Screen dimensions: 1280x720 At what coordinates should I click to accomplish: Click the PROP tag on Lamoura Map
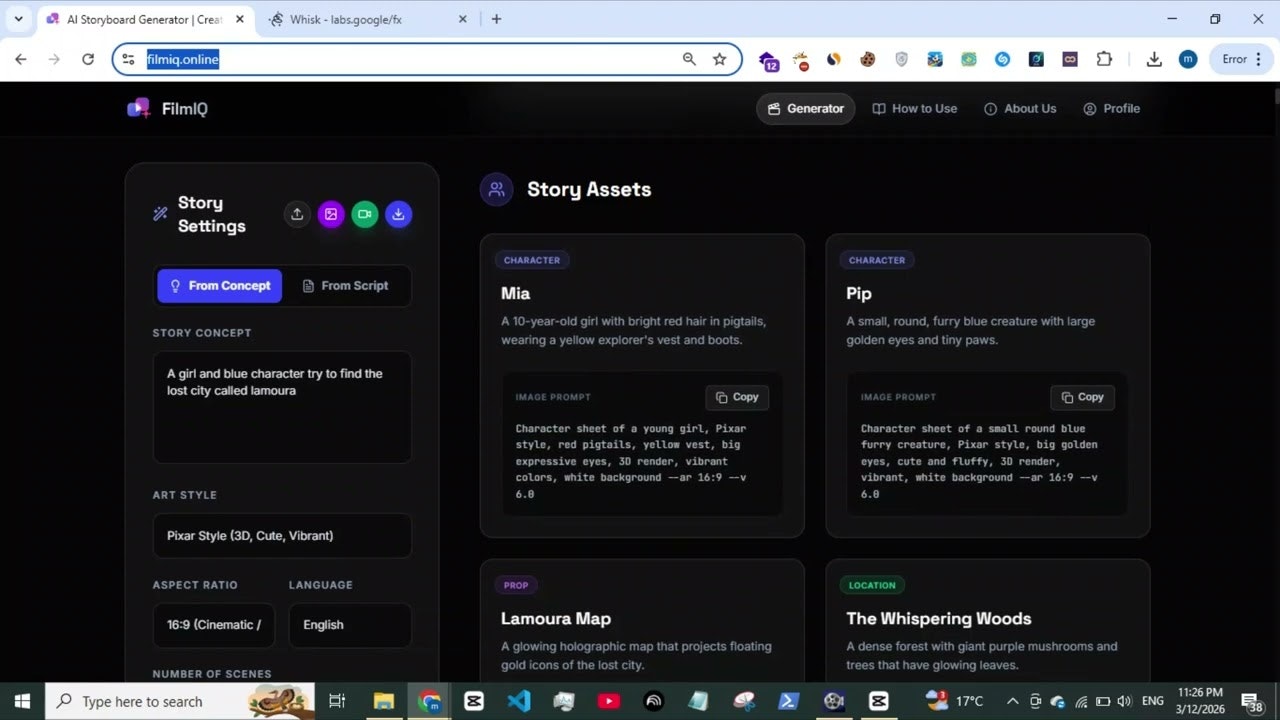(516, 585)
